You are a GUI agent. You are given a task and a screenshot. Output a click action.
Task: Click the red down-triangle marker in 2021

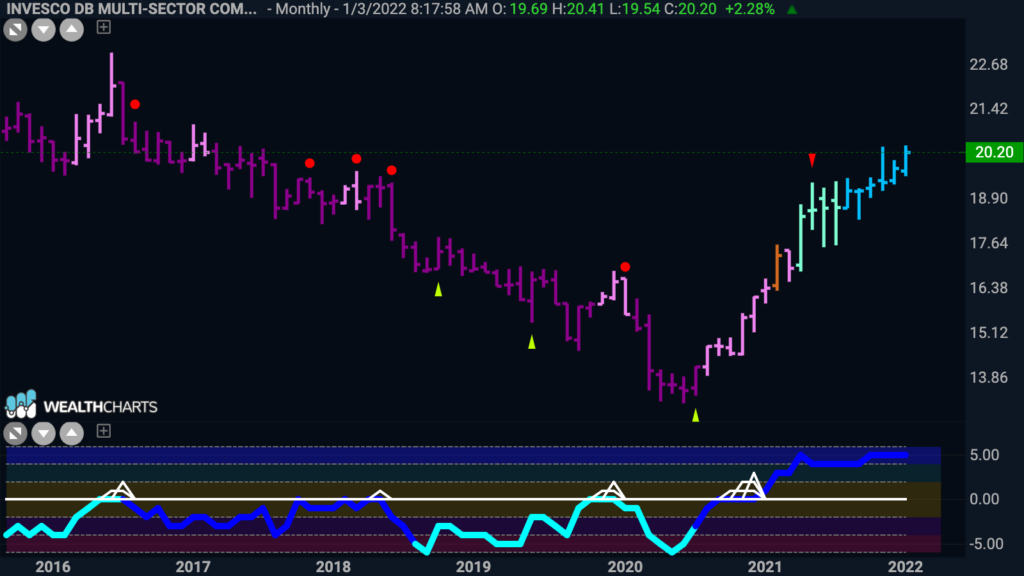pyautogui.click(x=812, y=160)
